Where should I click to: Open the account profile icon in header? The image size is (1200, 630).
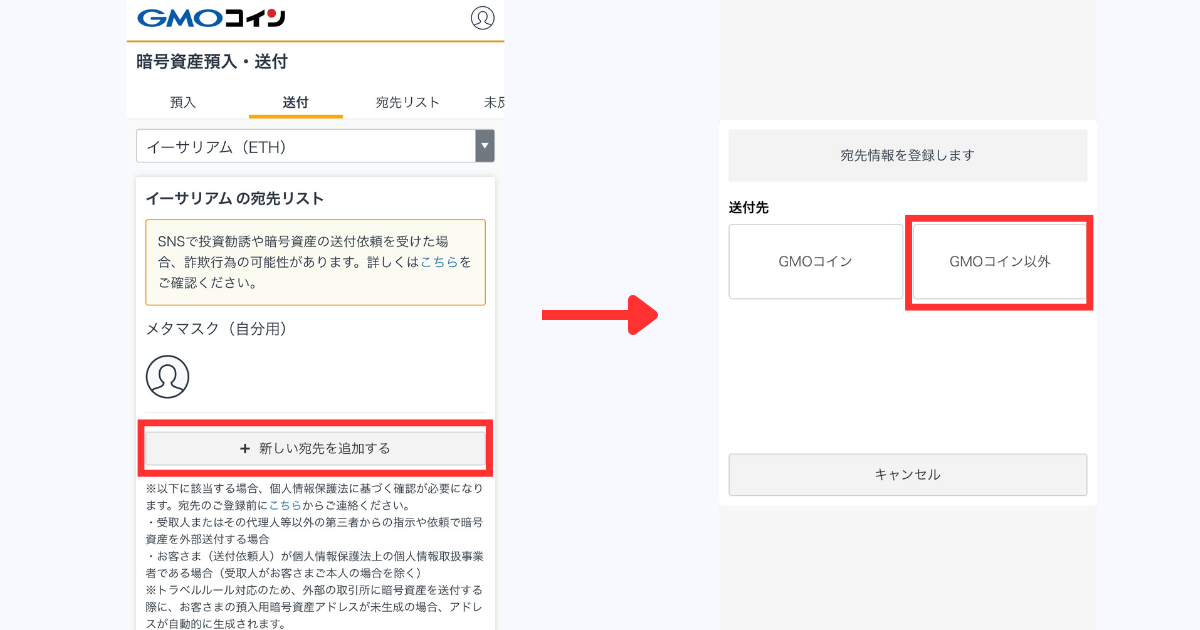click(x=482, y=18)
